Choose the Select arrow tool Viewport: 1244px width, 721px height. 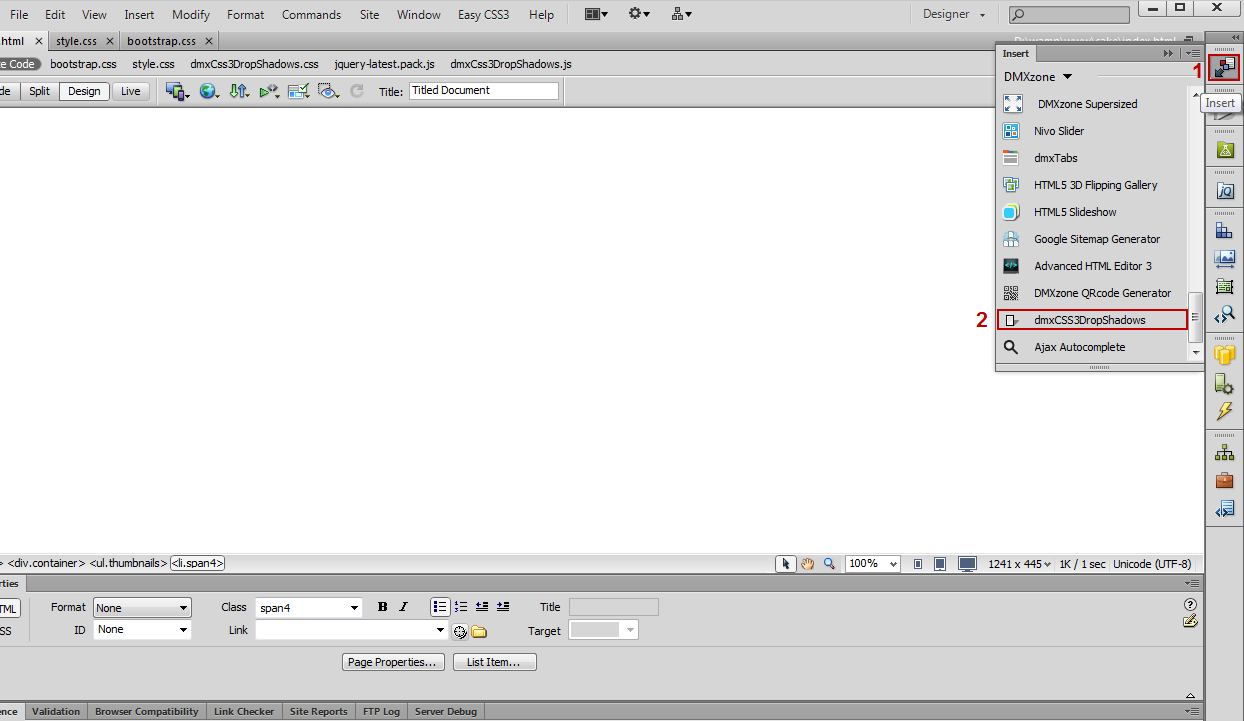[x=786, y=564]
